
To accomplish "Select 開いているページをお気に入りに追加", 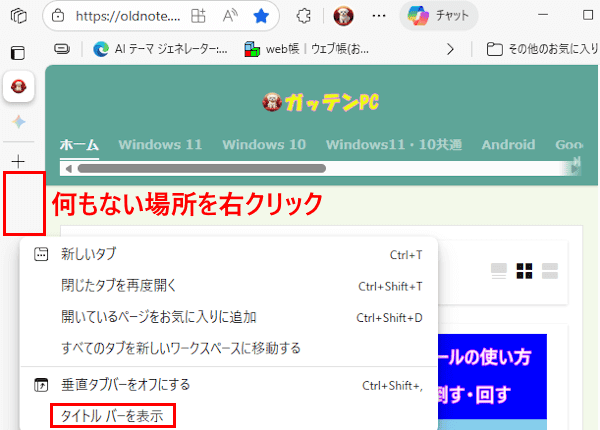I will tap(228, 317).
